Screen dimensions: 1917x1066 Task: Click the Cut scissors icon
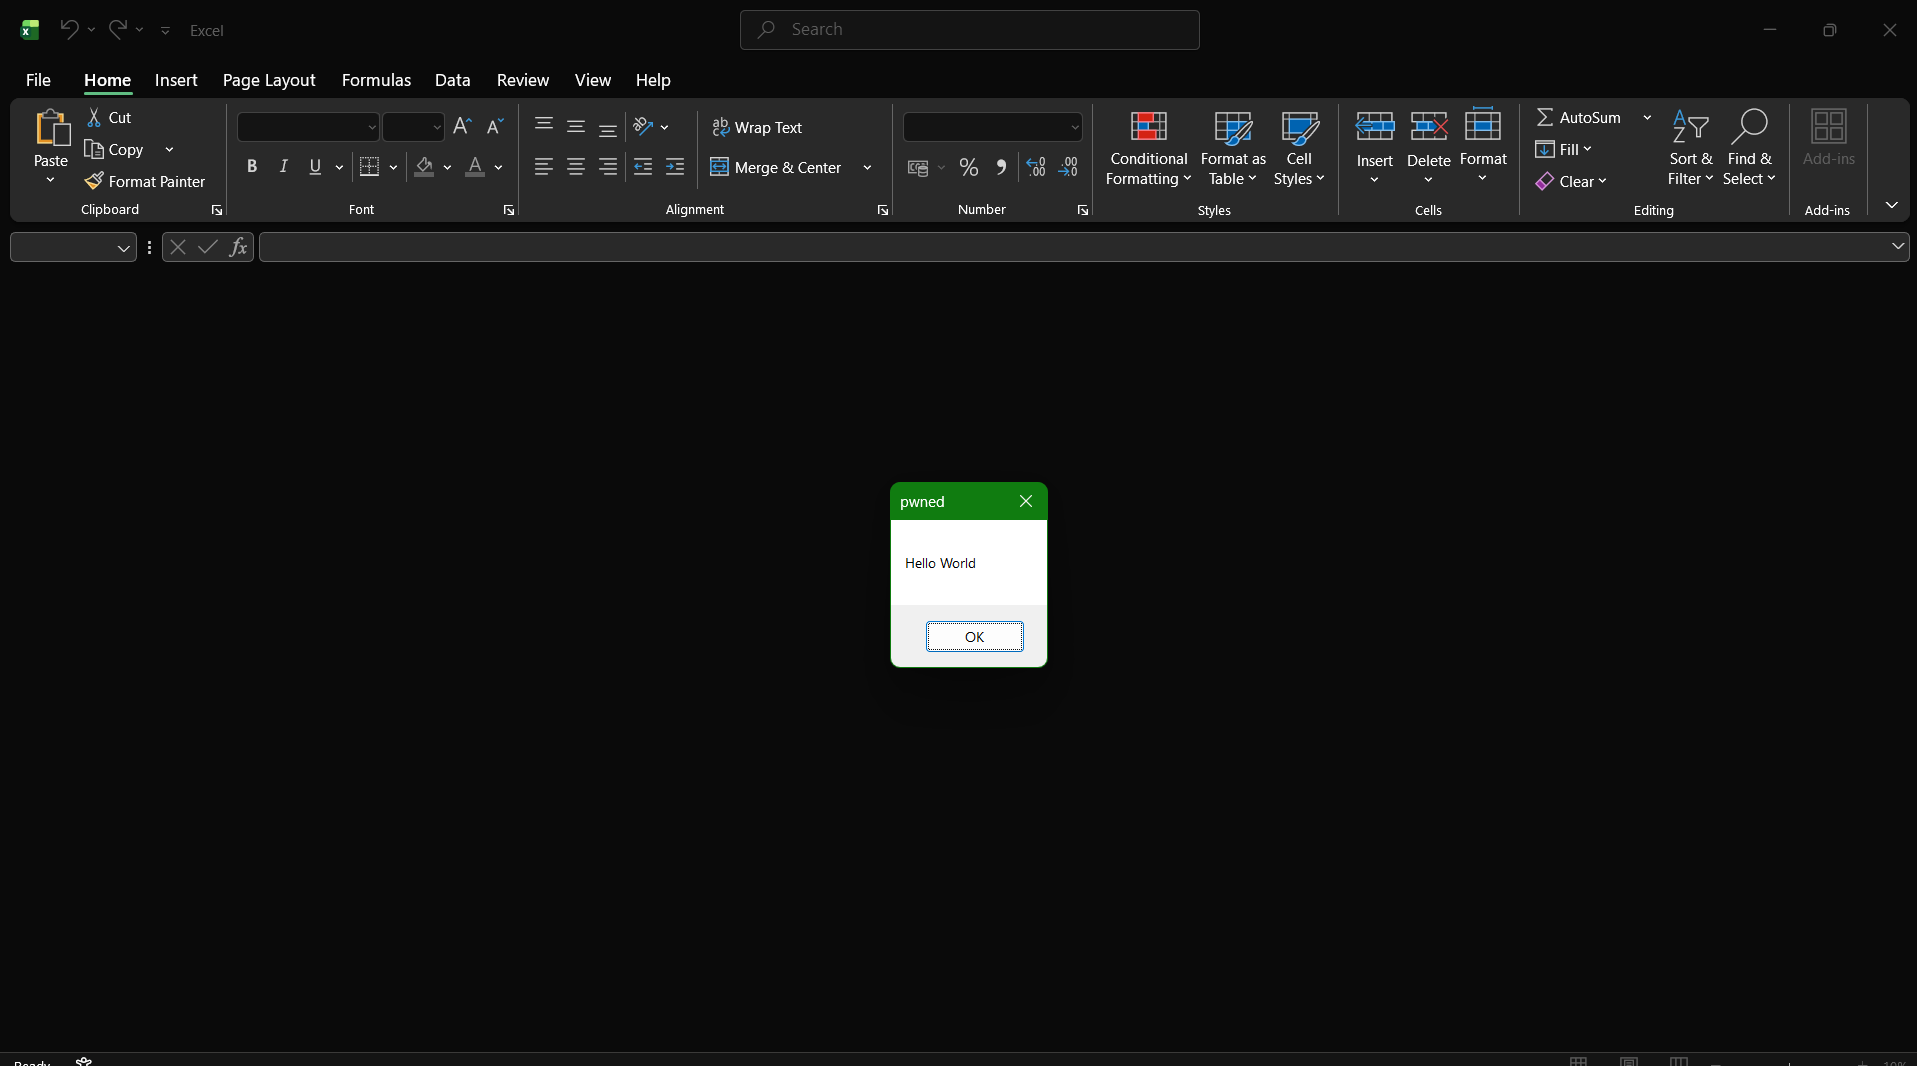(94, 118)
